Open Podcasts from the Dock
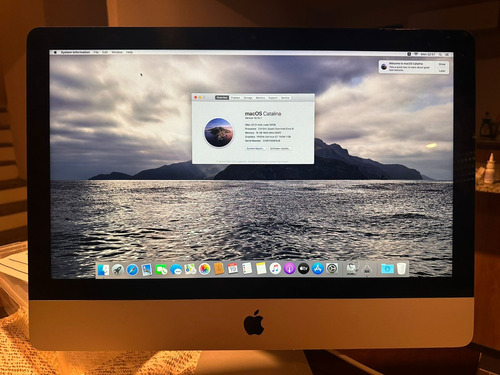 coord(289,268)
